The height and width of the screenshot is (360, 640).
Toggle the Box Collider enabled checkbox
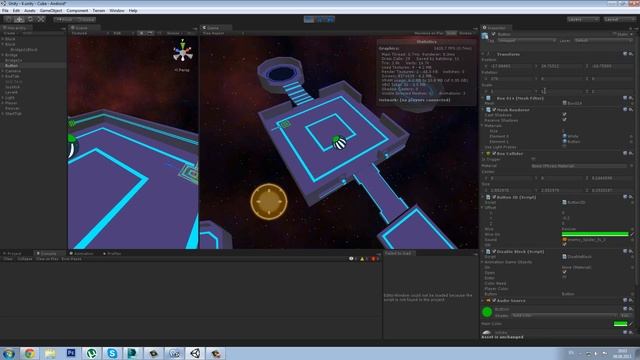[494, 153]
